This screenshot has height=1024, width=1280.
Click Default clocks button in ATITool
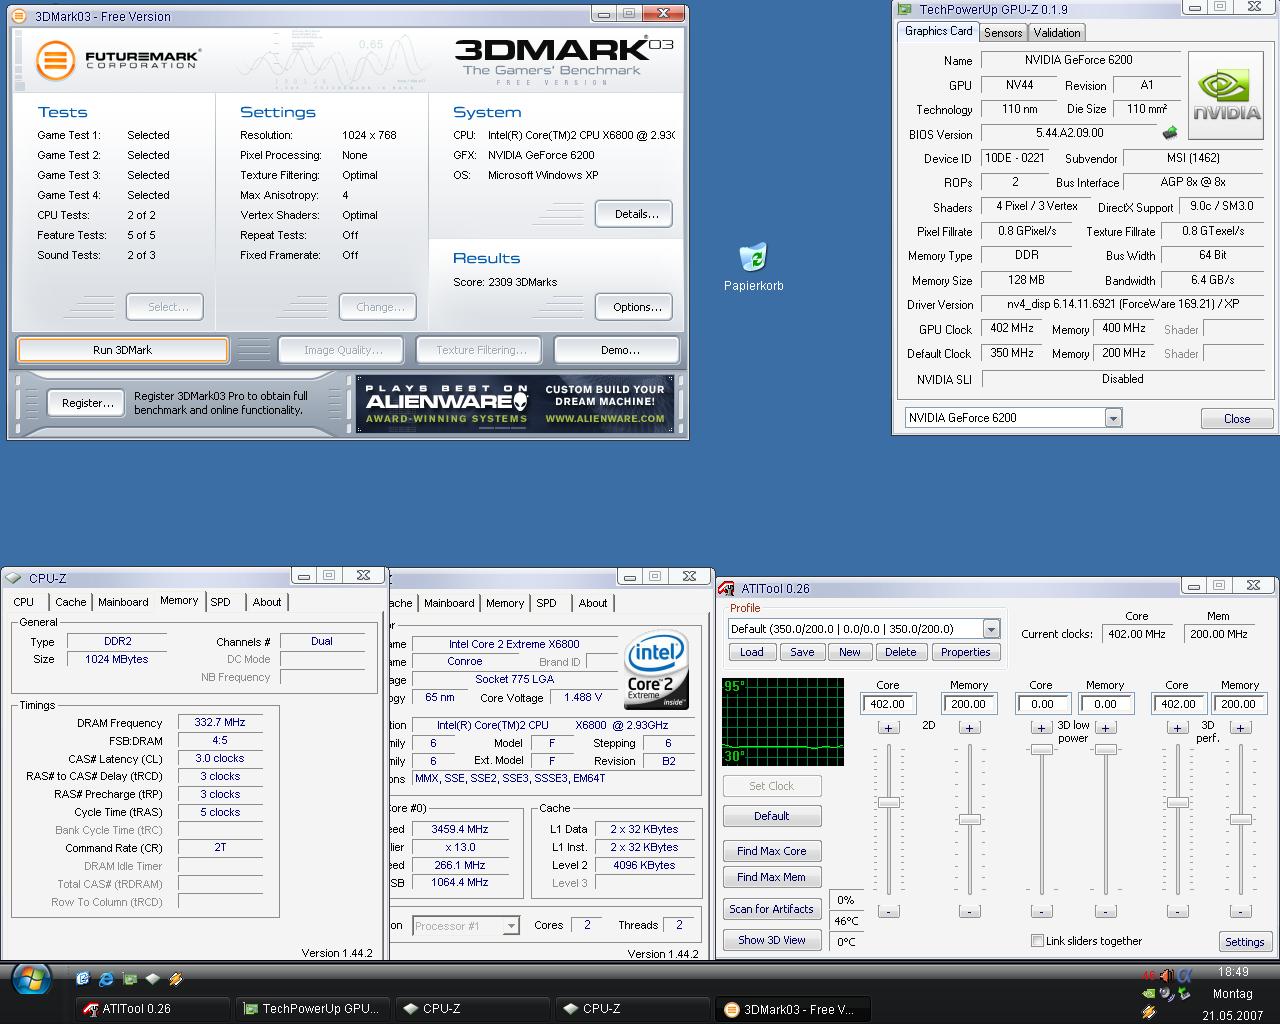pos(771,816)
